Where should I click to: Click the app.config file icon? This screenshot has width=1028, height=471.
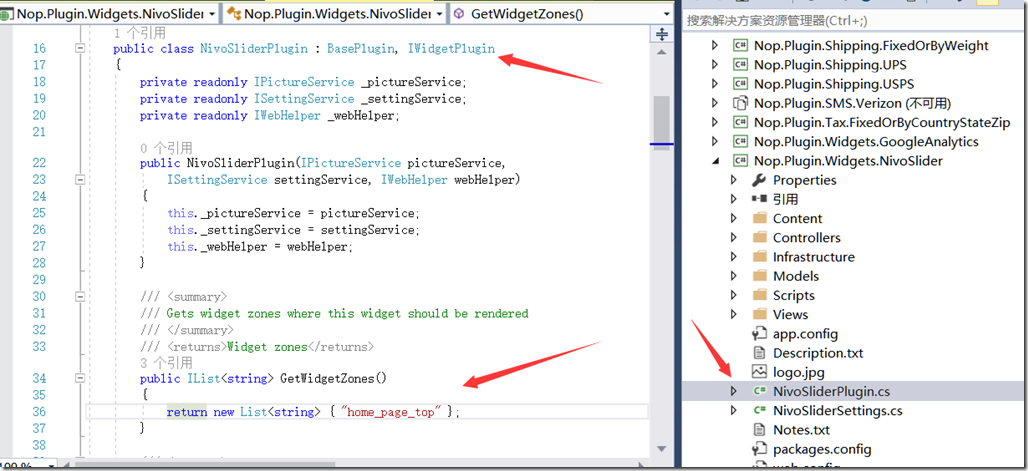[759, 333]
